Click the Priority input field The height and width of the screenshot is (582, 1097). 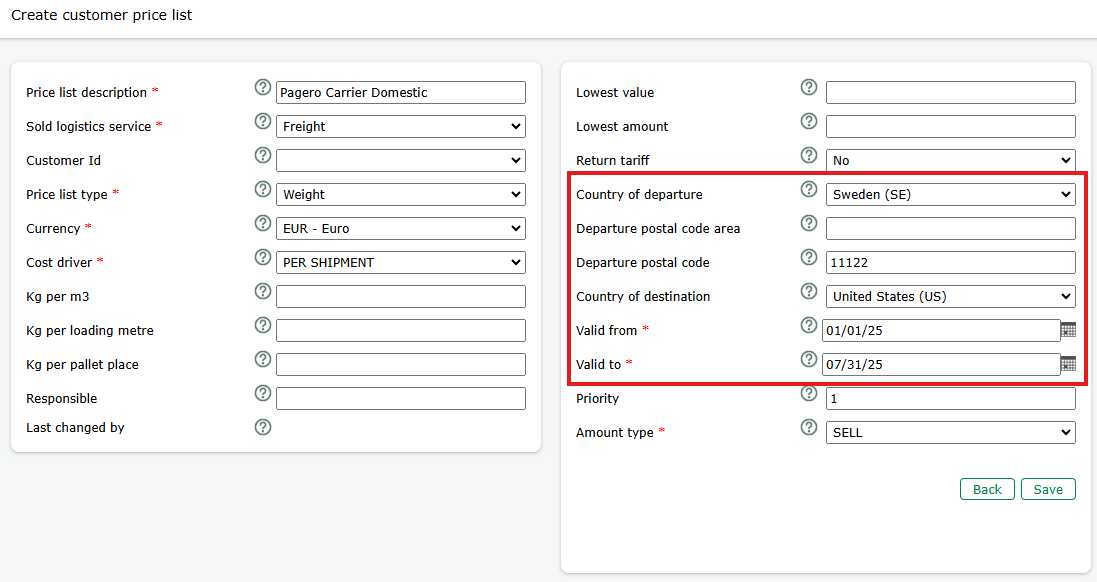point(950,398)
